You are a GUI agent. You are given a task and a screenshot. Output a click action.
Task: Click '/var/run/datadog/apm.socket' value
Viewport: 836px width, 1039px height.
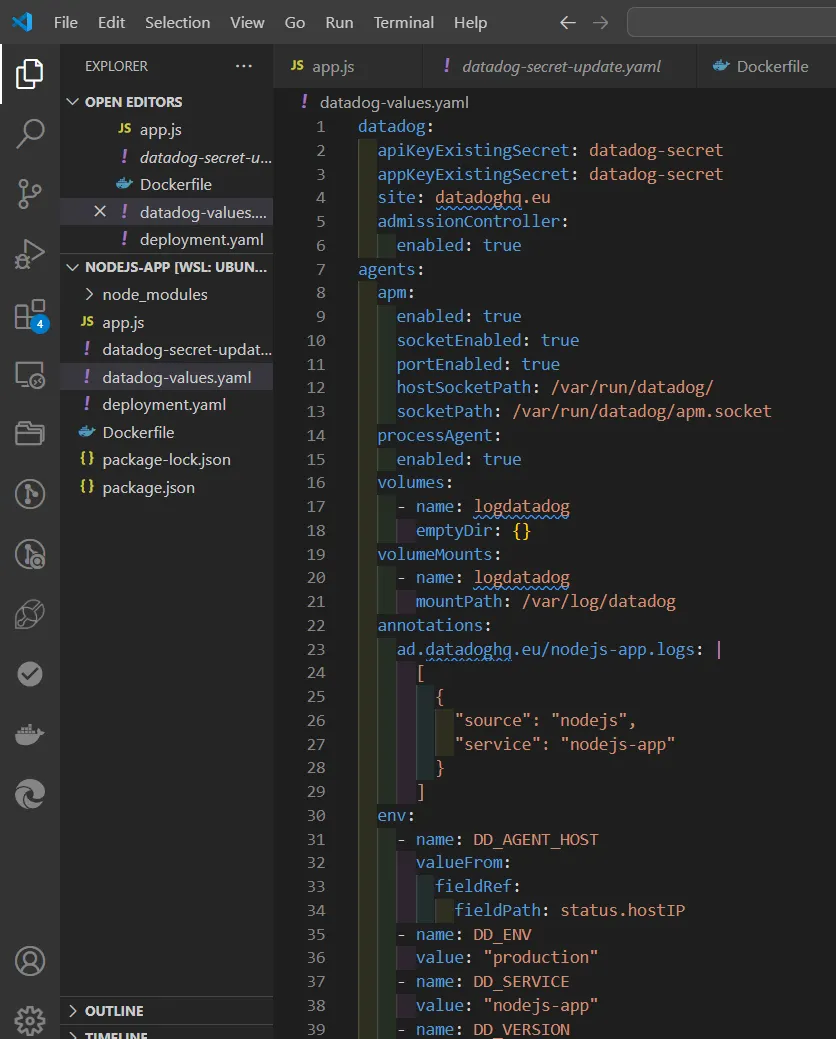(x=642, y=411)
